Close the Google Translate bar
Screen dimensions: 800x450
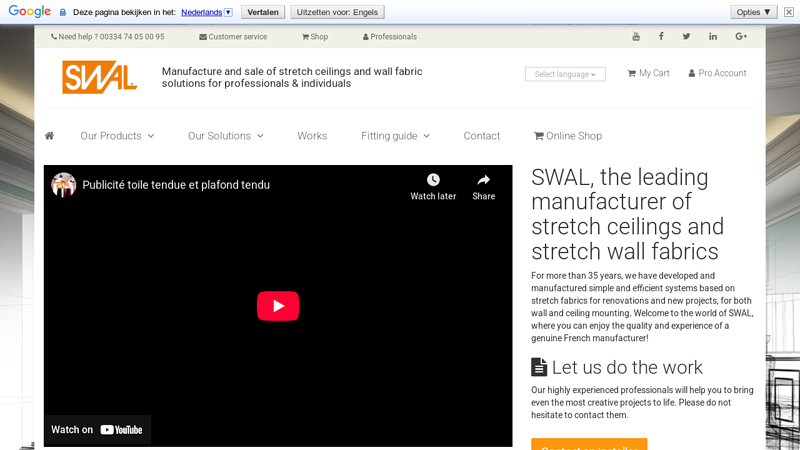(789, 12)
